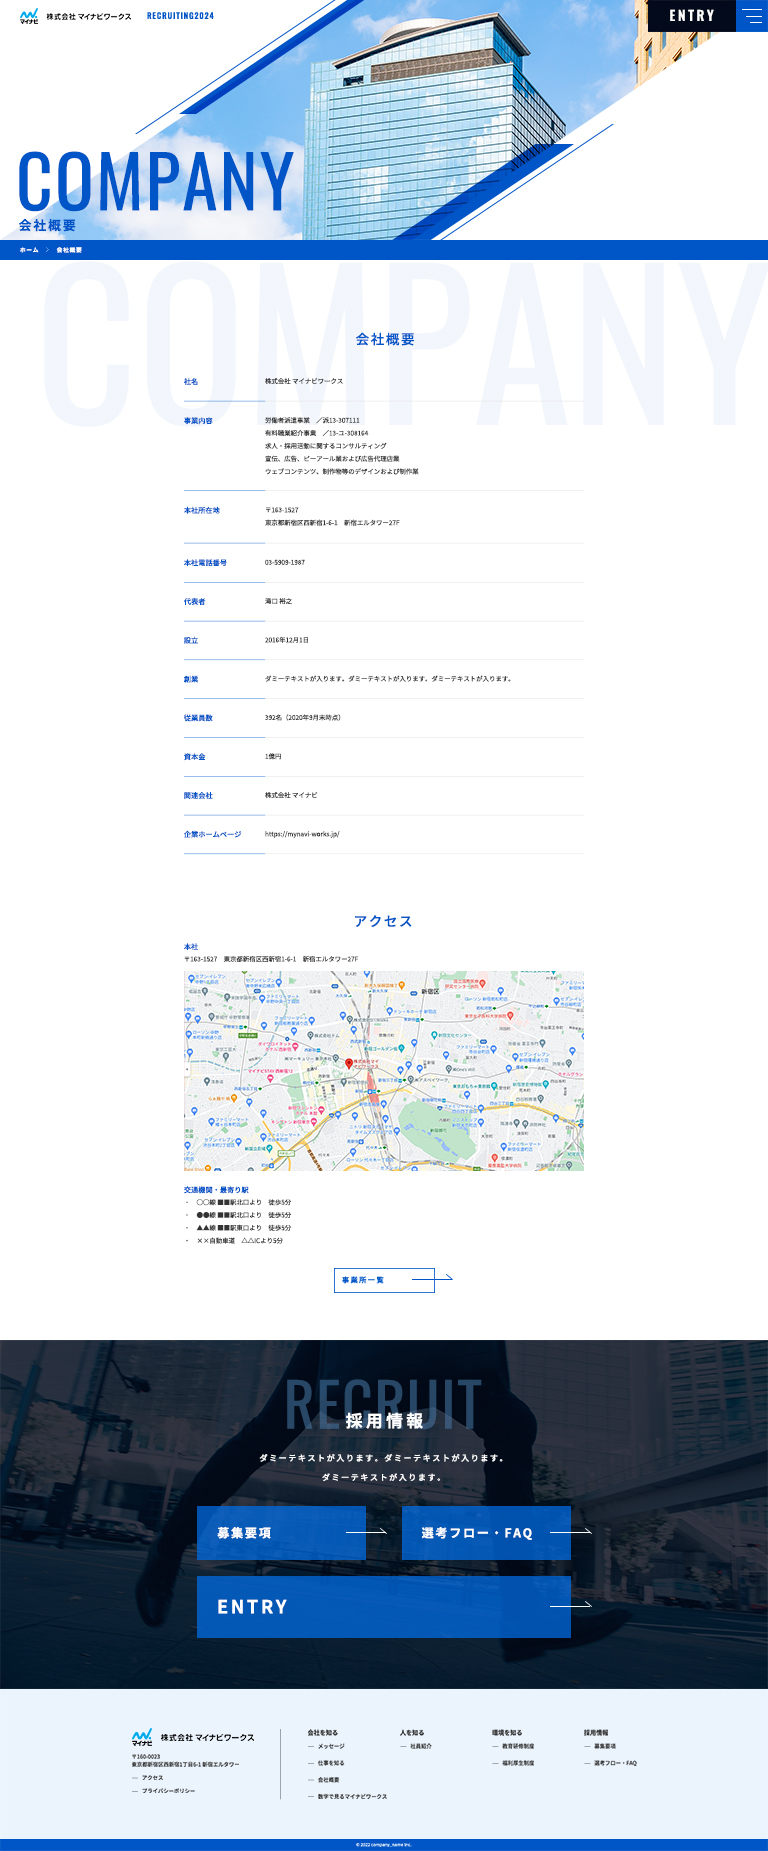Click the red location pin on the map

[349, 1063]
